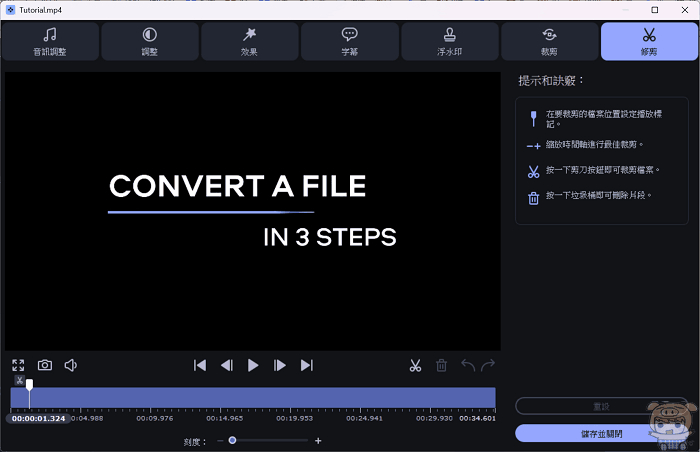Jump to end of video

(307, 366)
